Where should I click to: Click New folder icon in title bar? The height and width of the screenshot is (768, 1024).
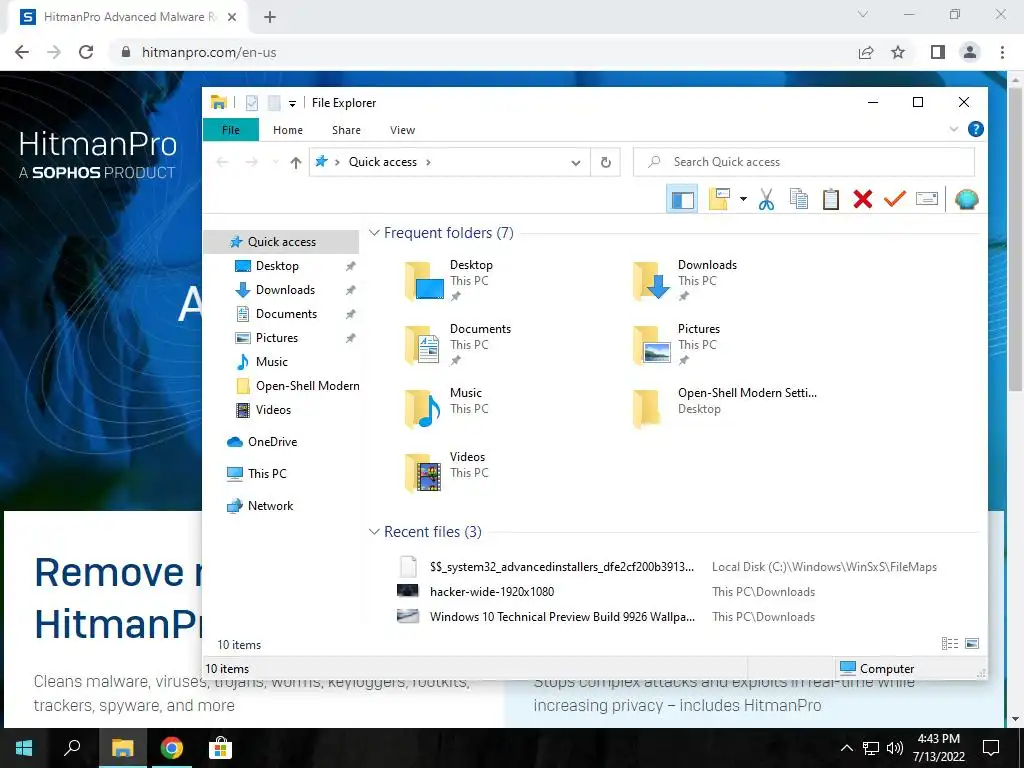pos(274,103)
